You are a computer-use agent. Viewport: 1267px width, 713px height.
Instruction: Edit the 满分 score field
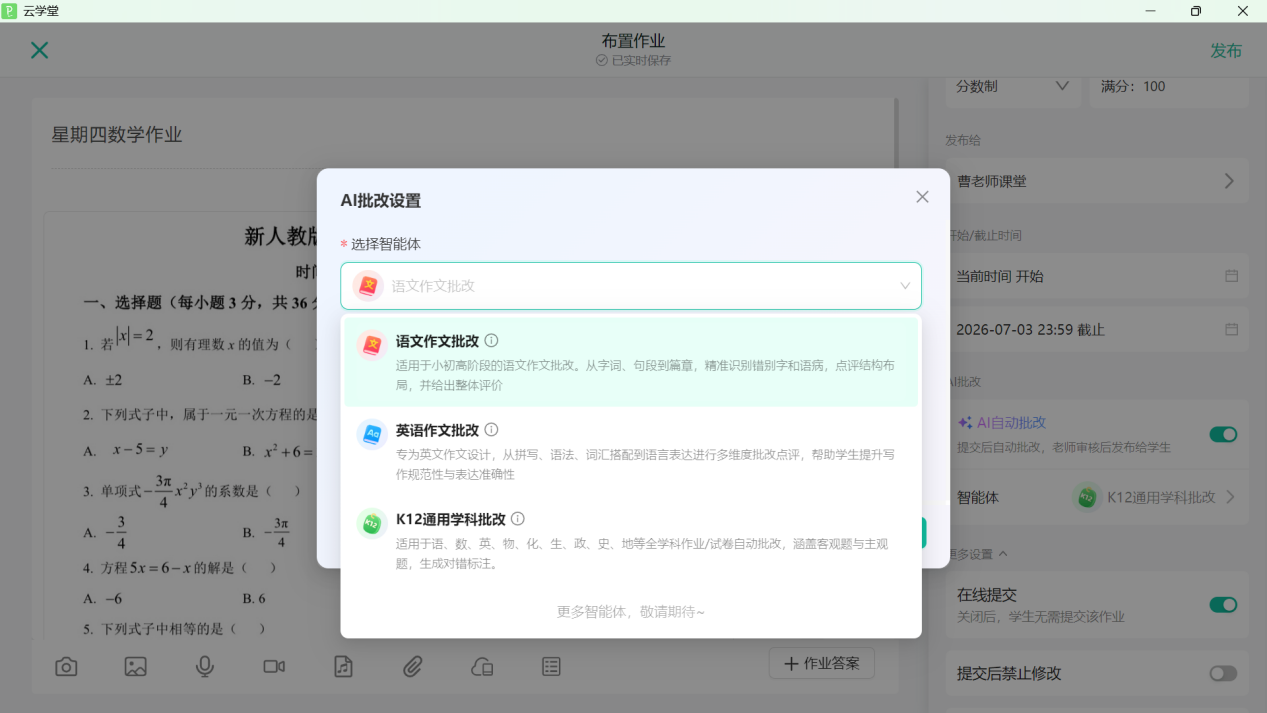[1169, 87]
